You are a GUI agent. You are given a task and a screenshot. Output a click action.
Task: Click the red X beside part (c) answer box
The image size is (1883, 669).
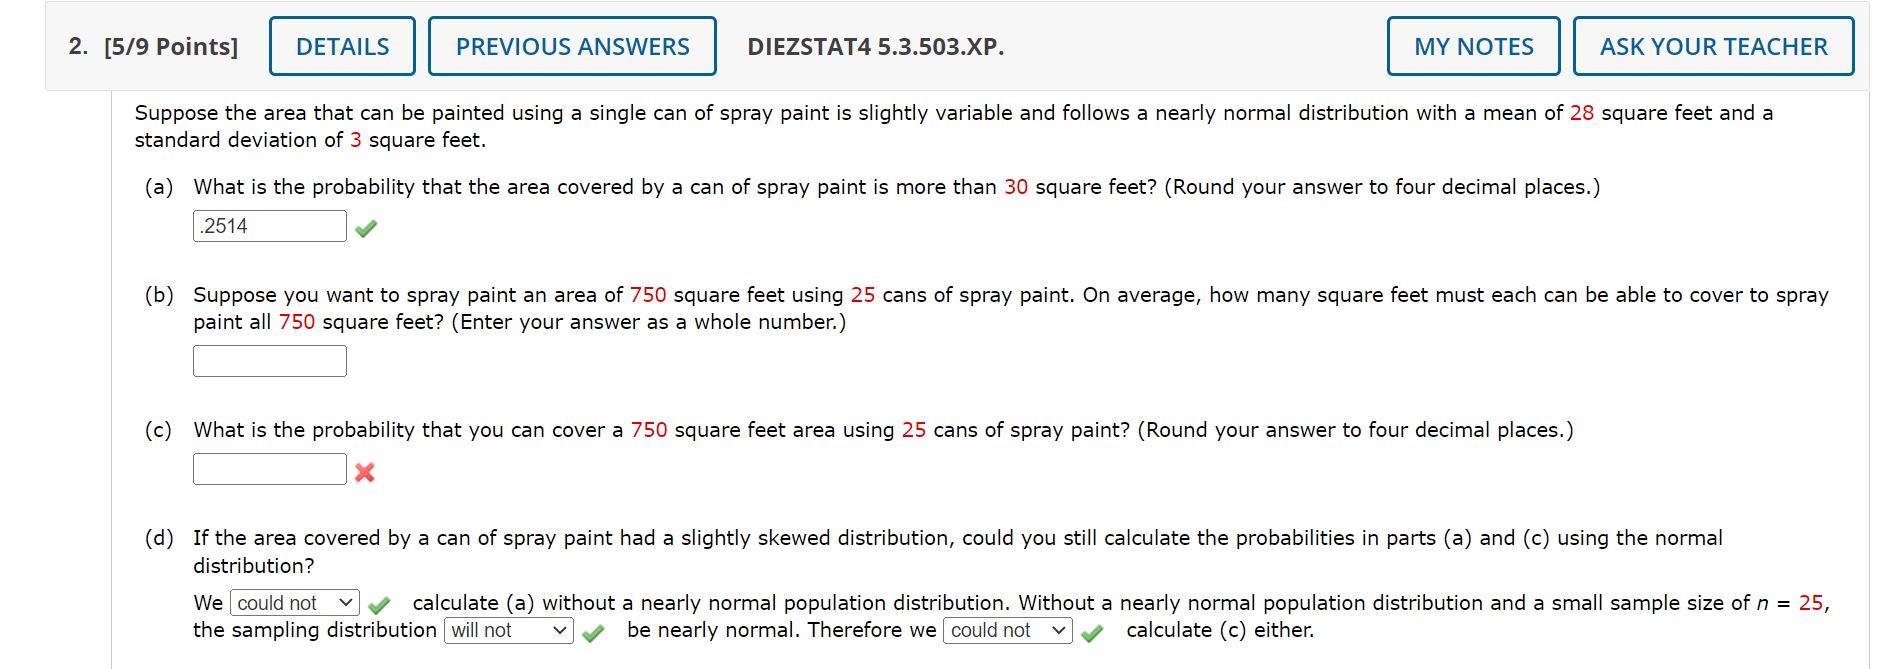[x=366, y=473]
